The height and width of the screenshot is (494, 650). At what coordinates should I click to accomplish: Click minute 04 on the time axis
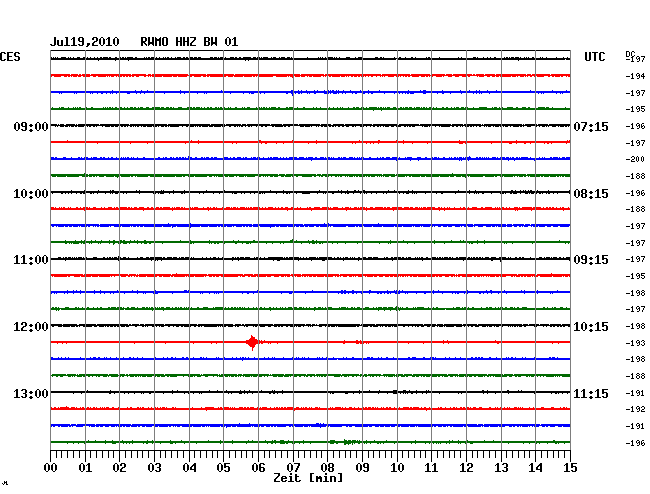189,468
